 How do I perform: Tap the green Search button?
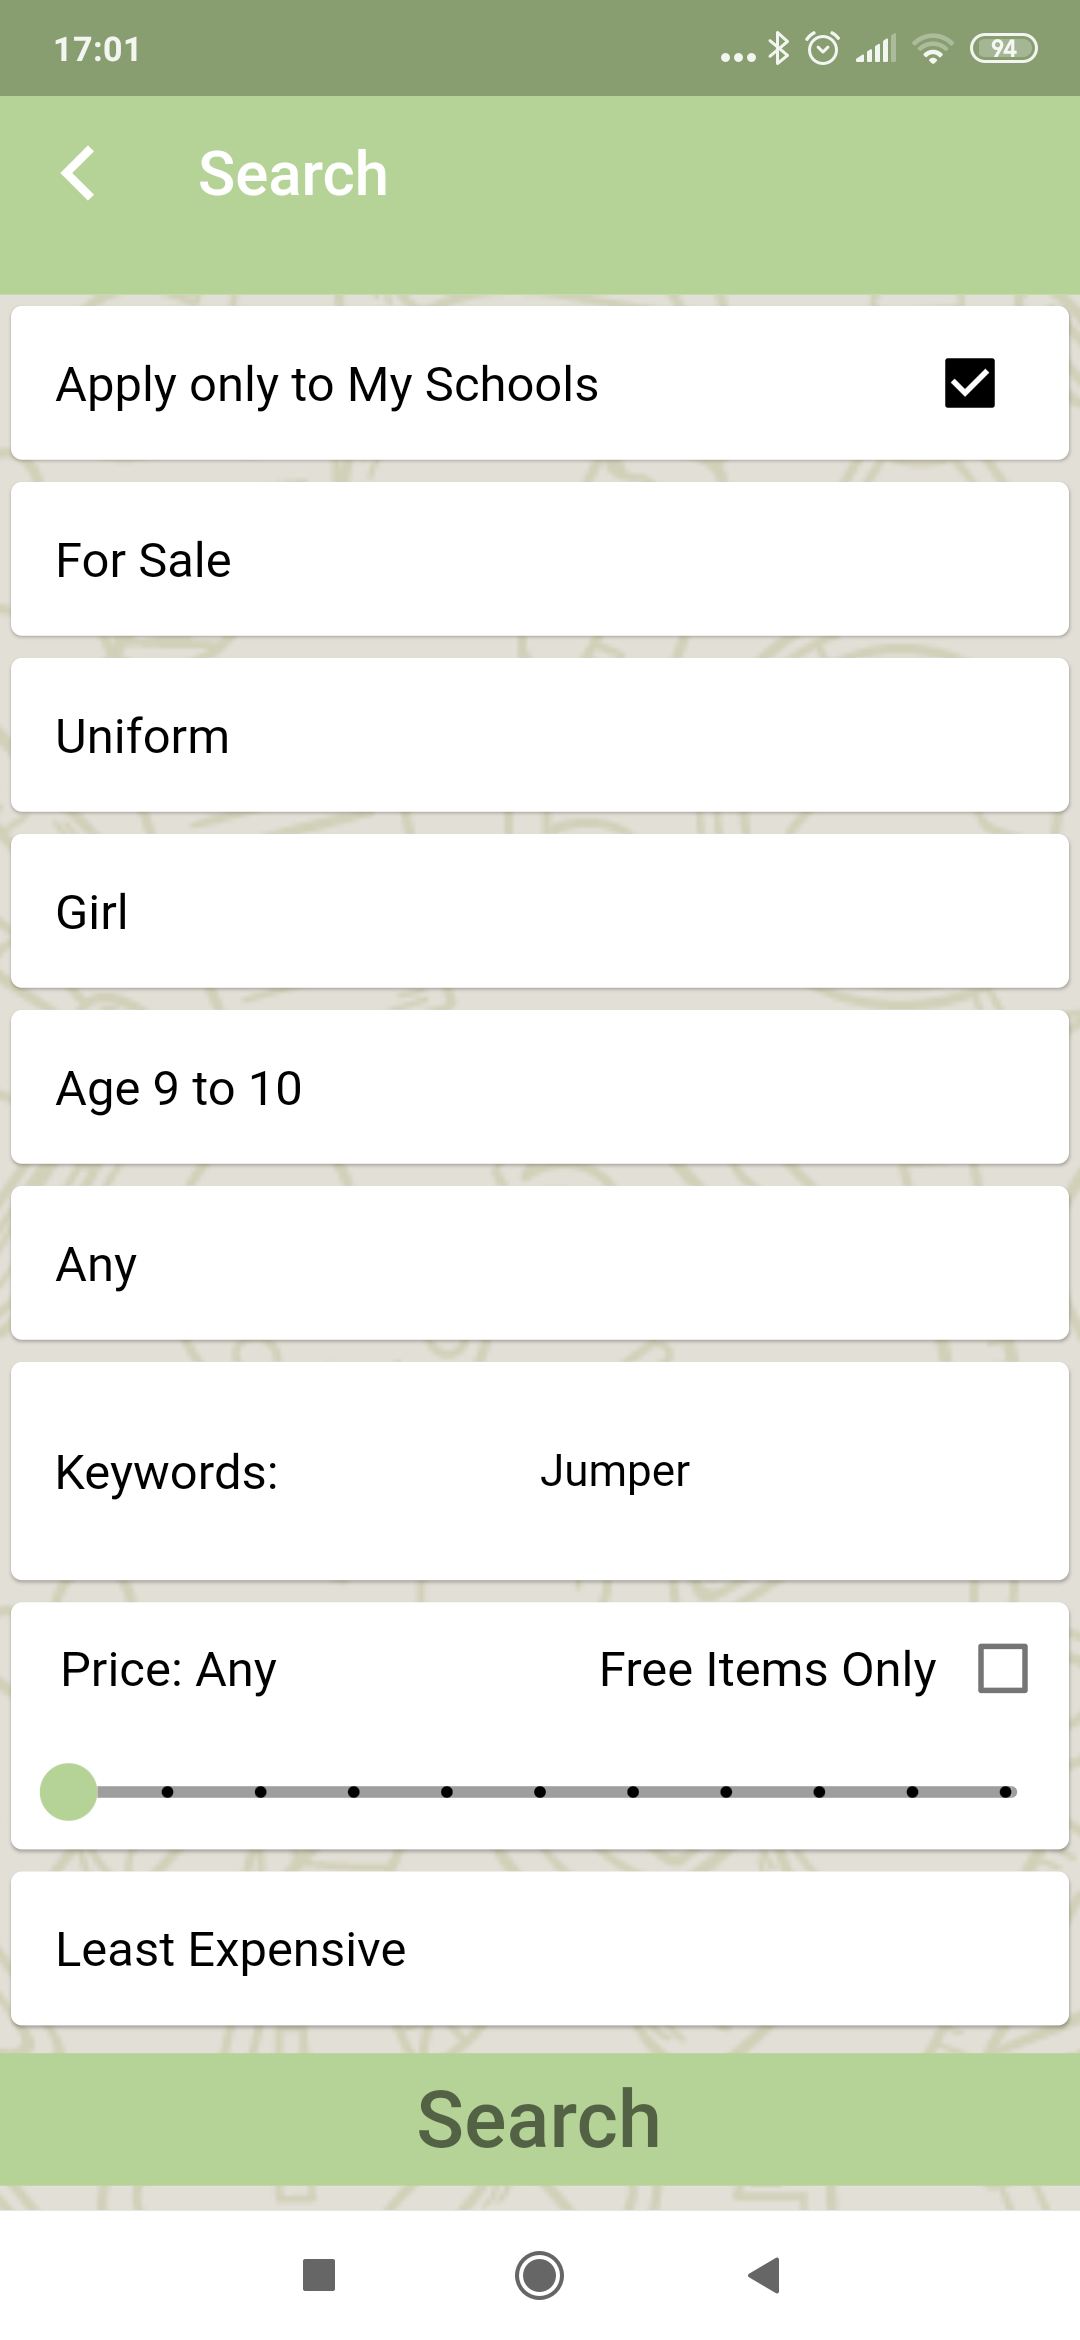[x=540, y=2119]
